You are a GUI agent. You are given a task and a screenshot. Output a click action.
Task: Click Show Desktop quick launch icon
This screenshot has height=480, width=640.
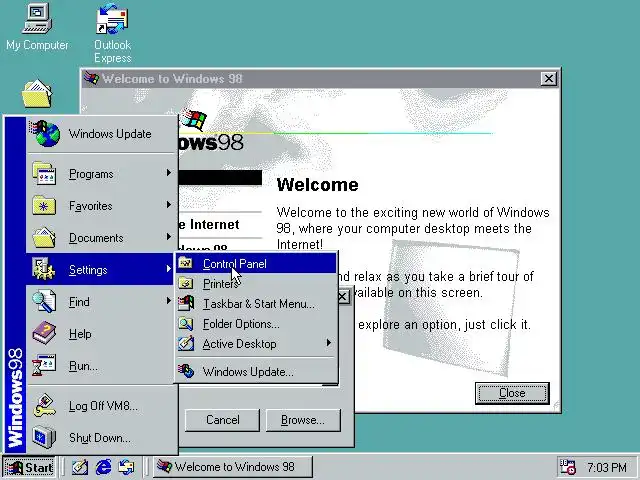tap(80, 467)
